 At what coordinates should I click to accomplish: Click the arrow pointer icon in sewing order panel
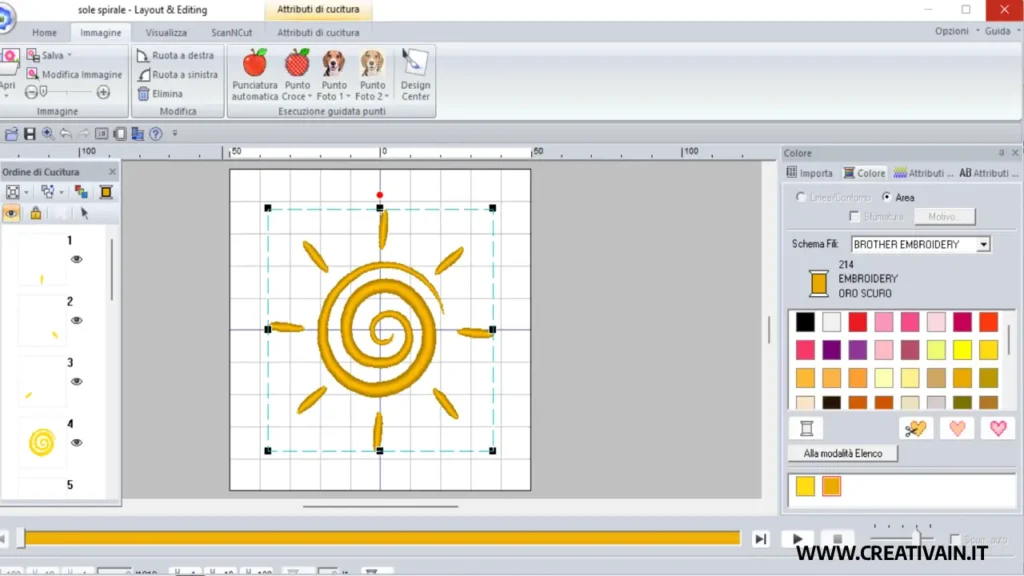point(84,213)
